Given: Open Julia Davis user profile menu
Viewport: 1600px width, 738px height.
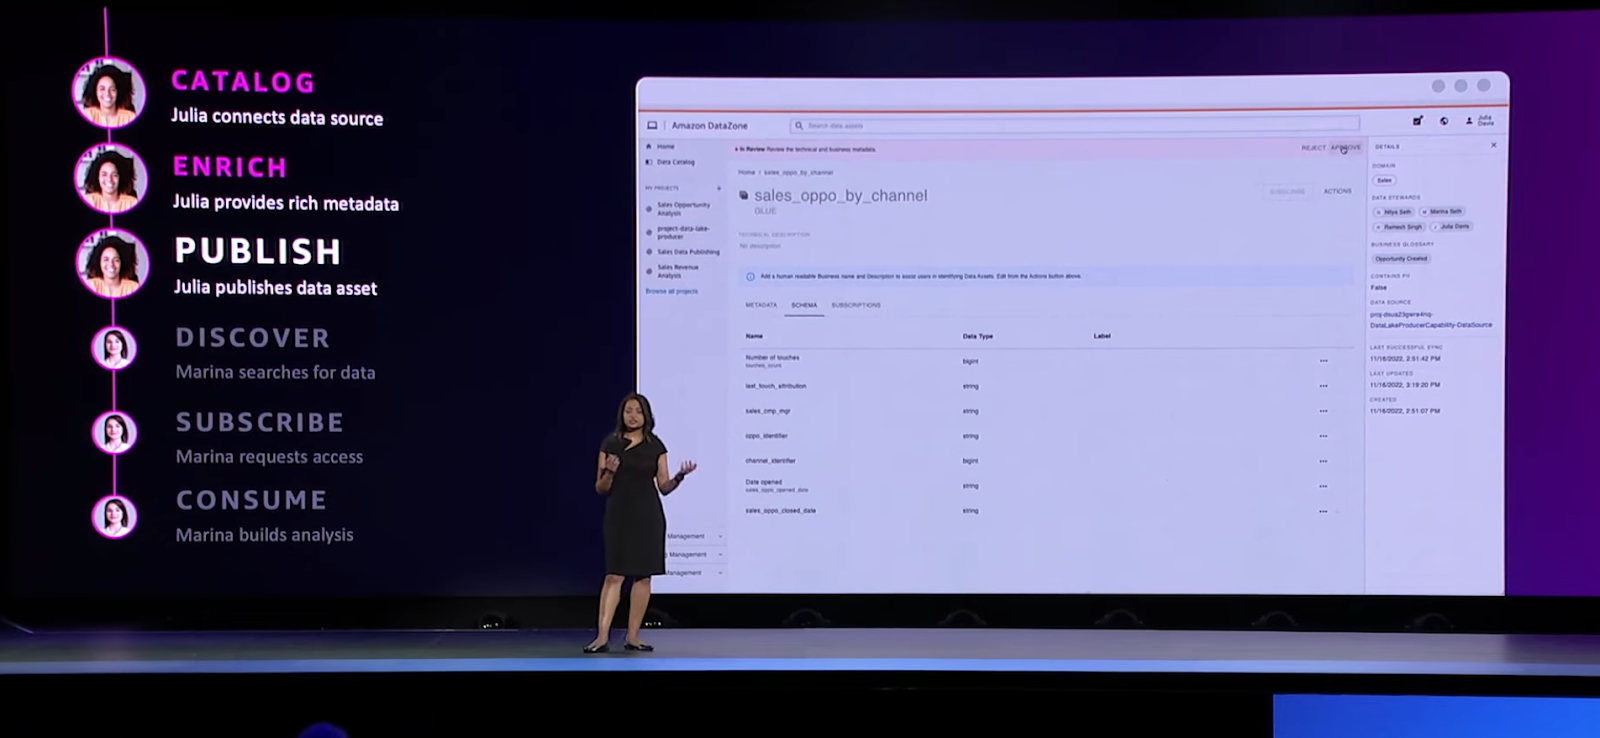Looking at the screenshot, I should click(x=1480, y=121).
